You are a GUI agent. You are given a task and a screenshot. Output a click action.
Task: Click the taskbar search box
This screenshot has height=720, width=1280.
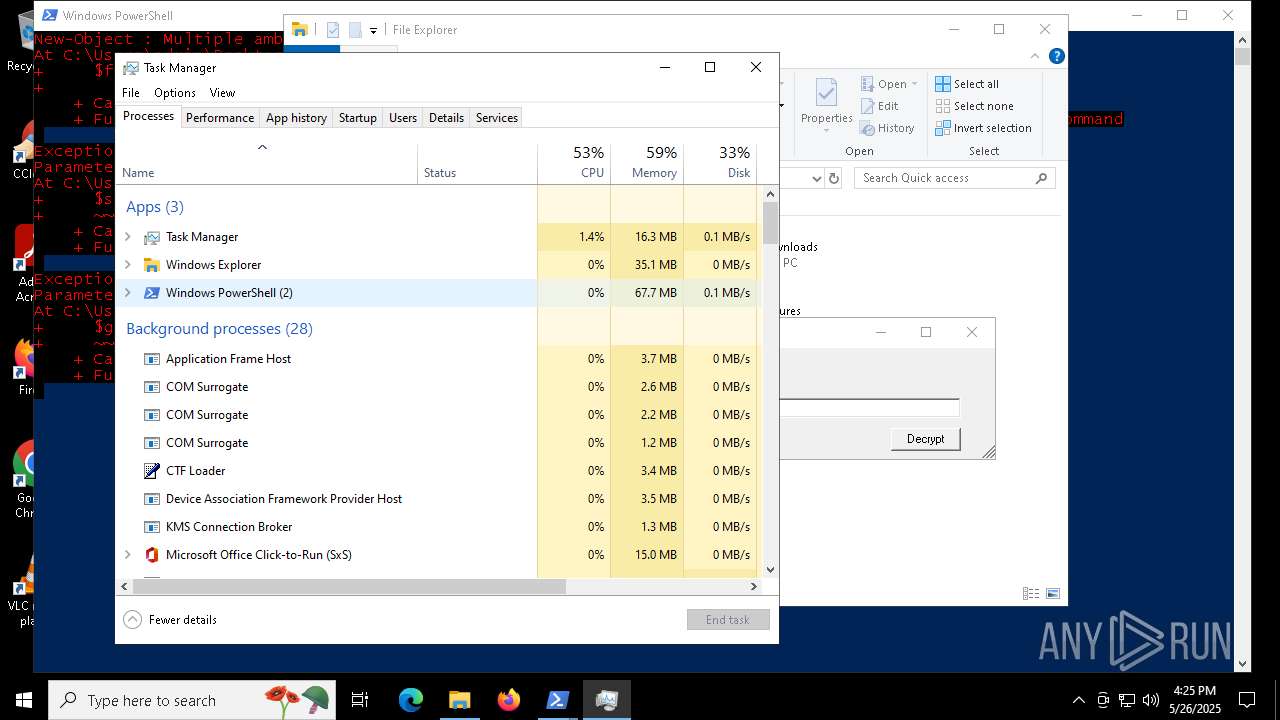point(194,700)
